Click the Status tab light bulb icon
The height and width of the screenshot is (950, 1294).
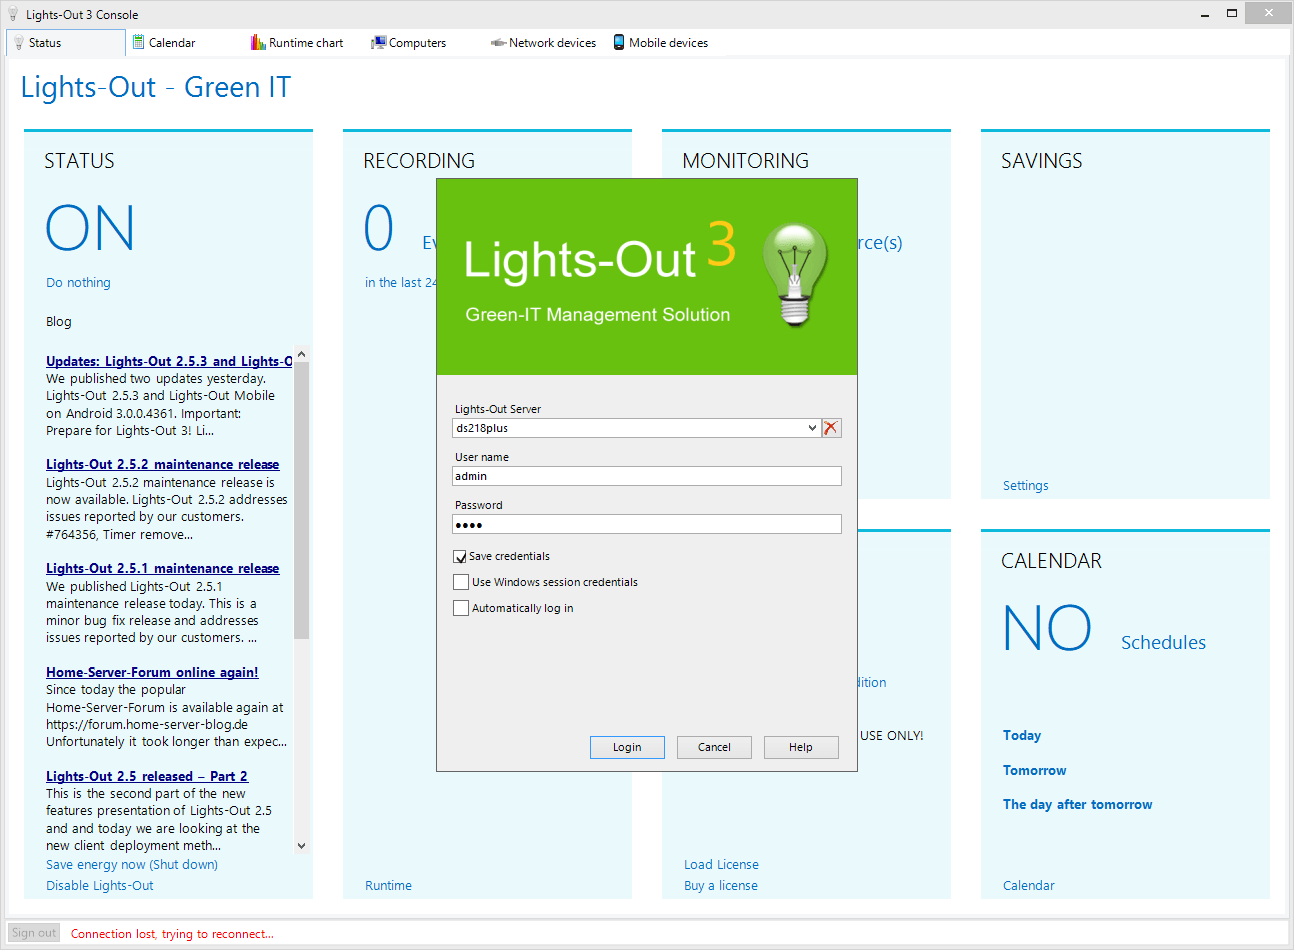(19, 43)
